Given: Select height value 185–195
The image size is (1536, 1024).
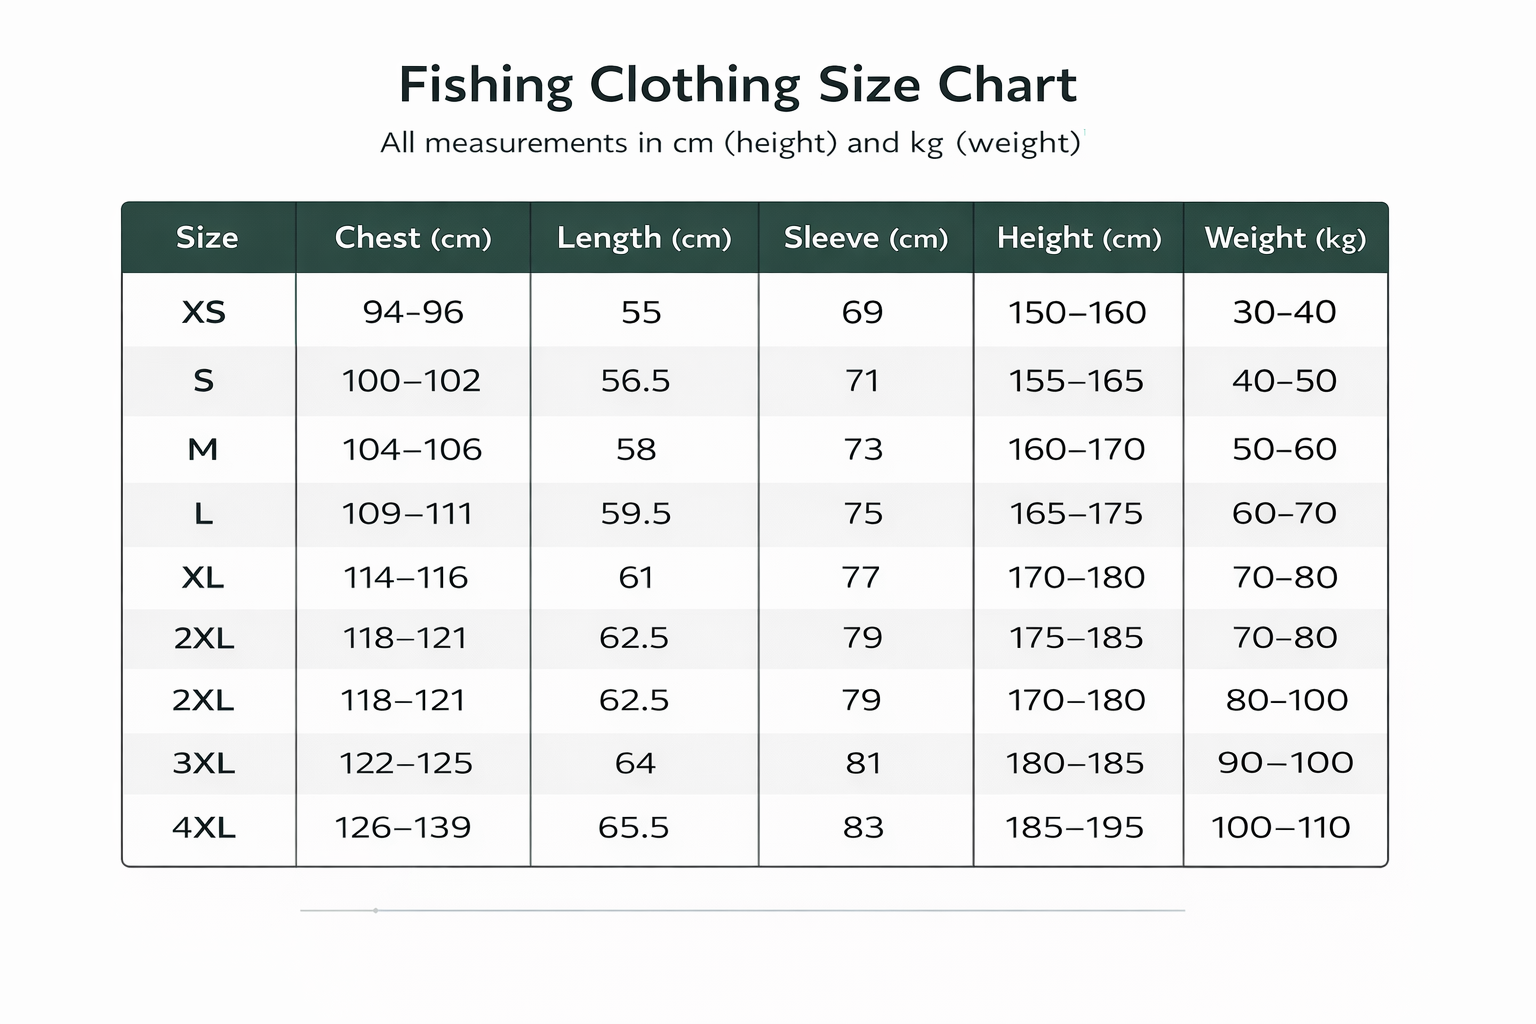Looking at the screenshot, I should point(1074,828).
